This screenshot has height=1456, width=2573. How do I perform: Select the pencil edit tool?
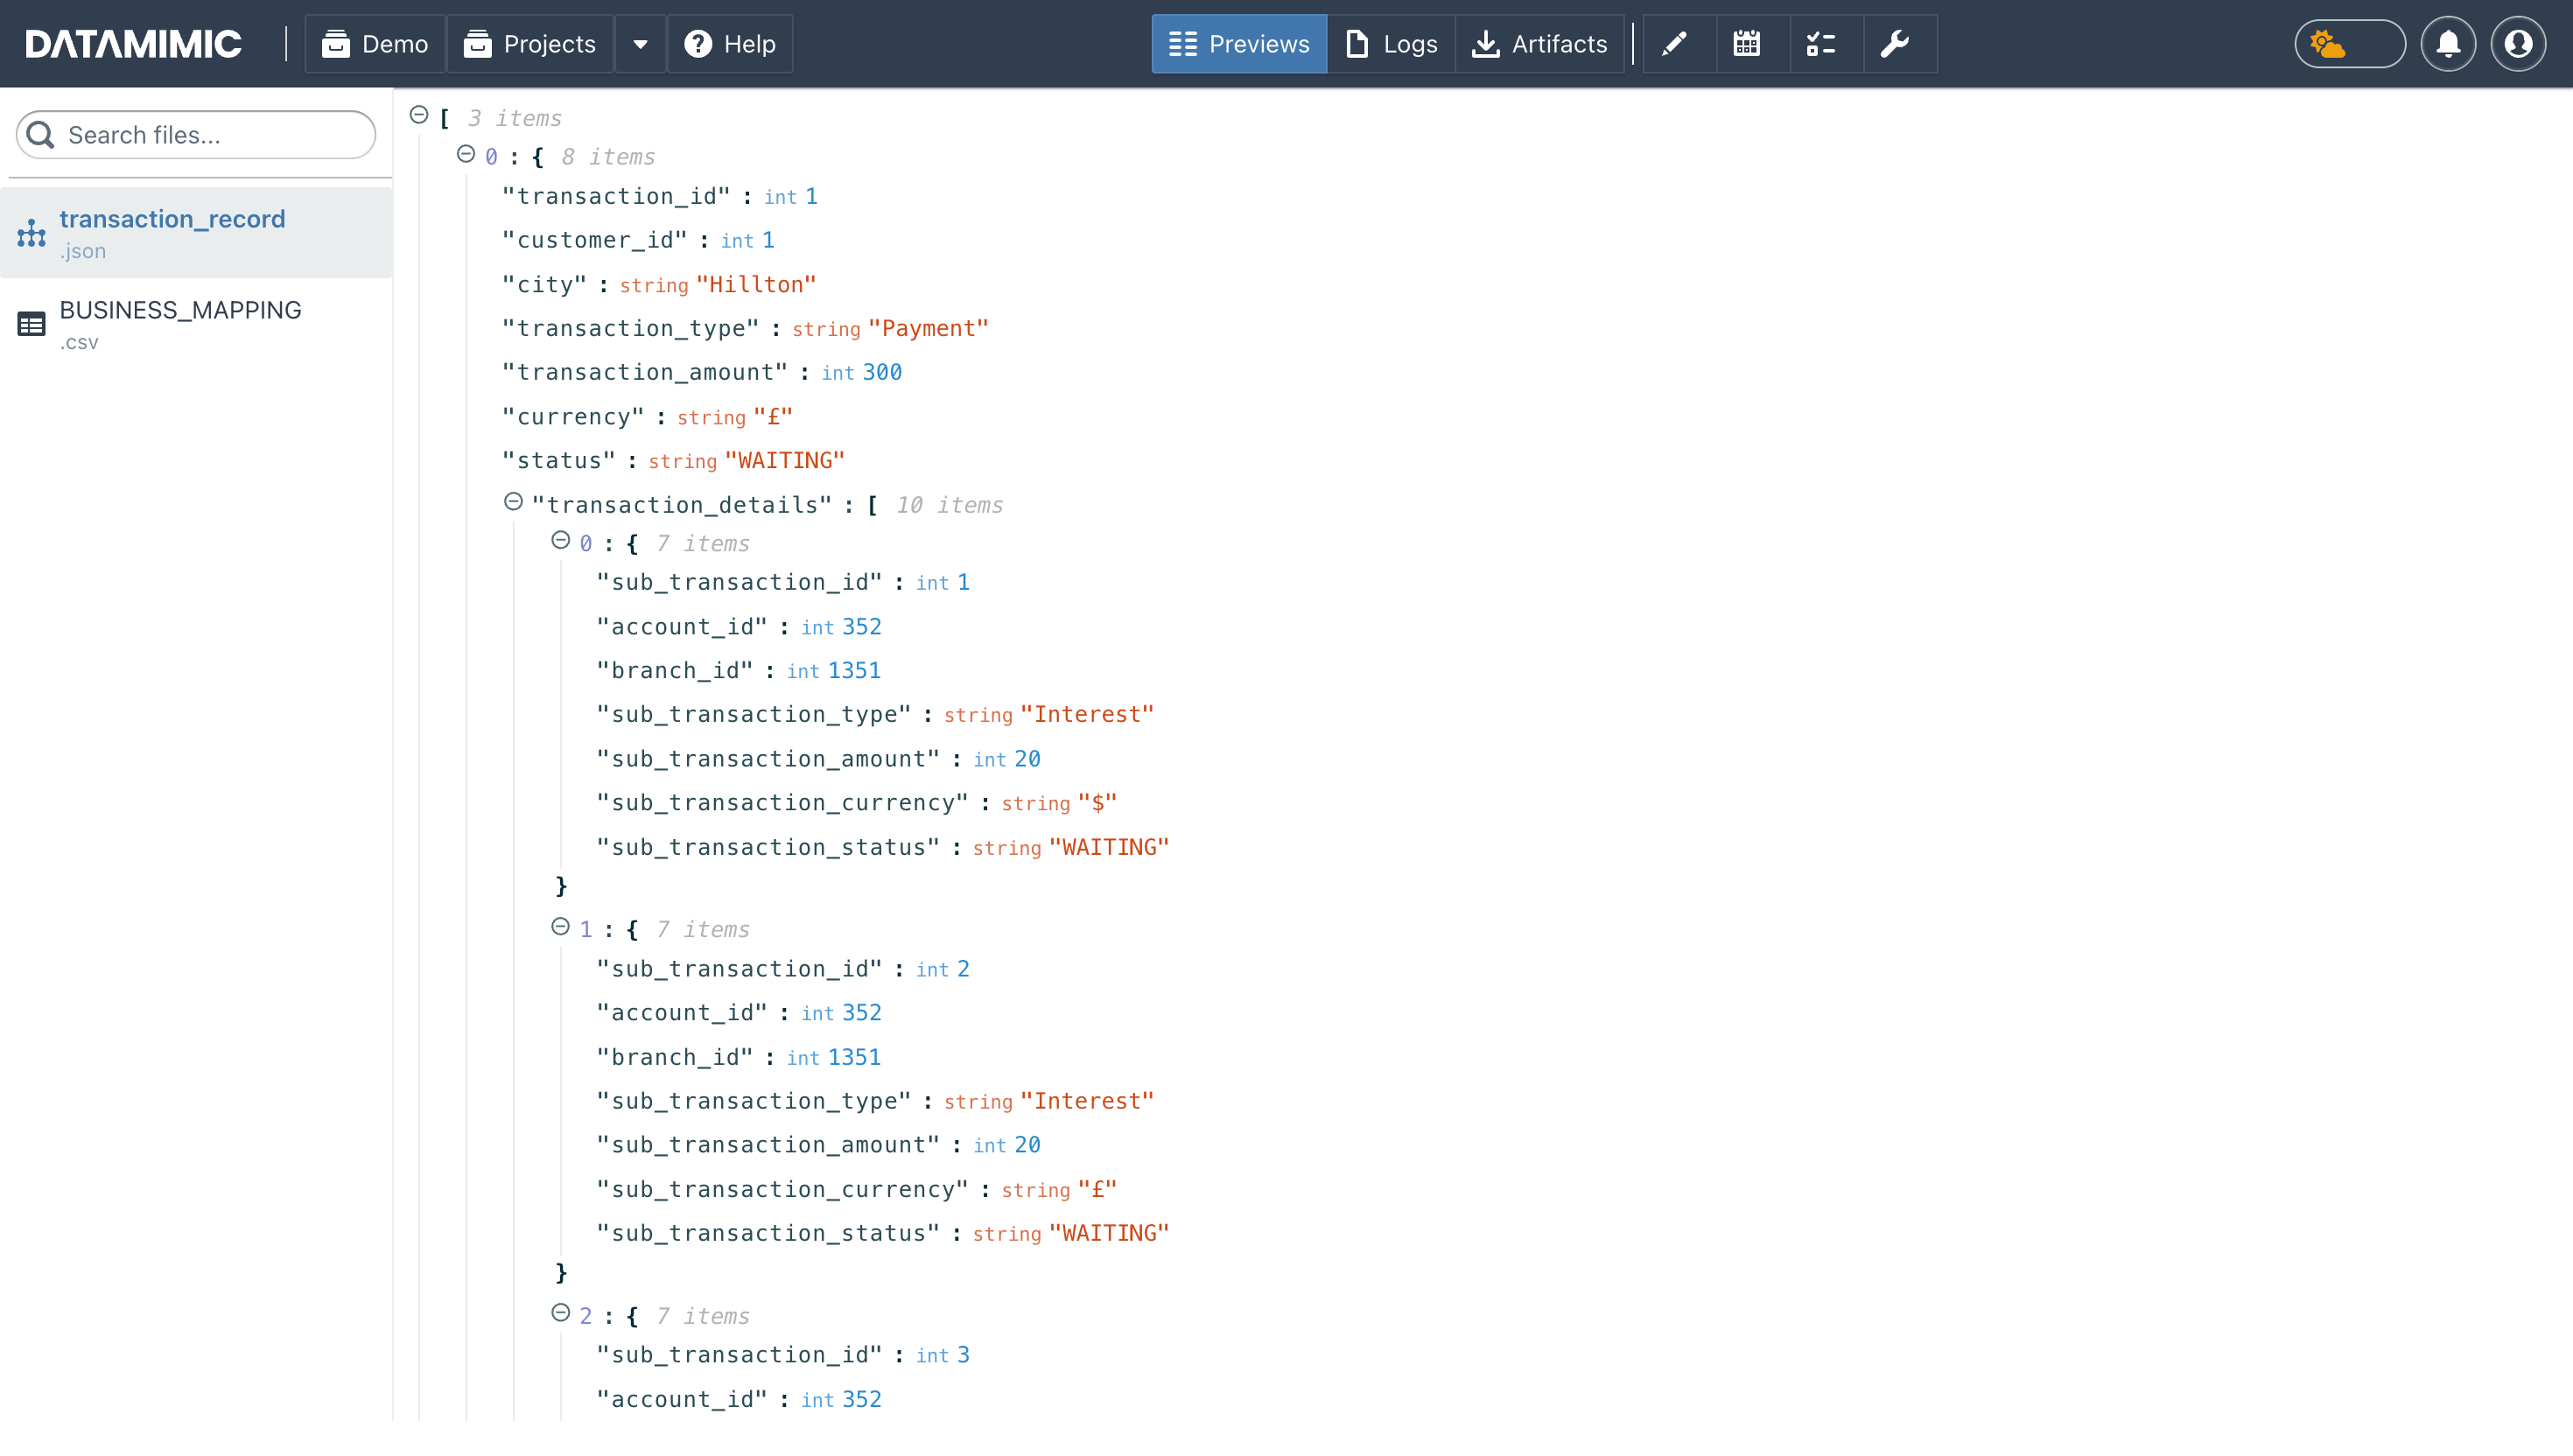(1675, 44)
